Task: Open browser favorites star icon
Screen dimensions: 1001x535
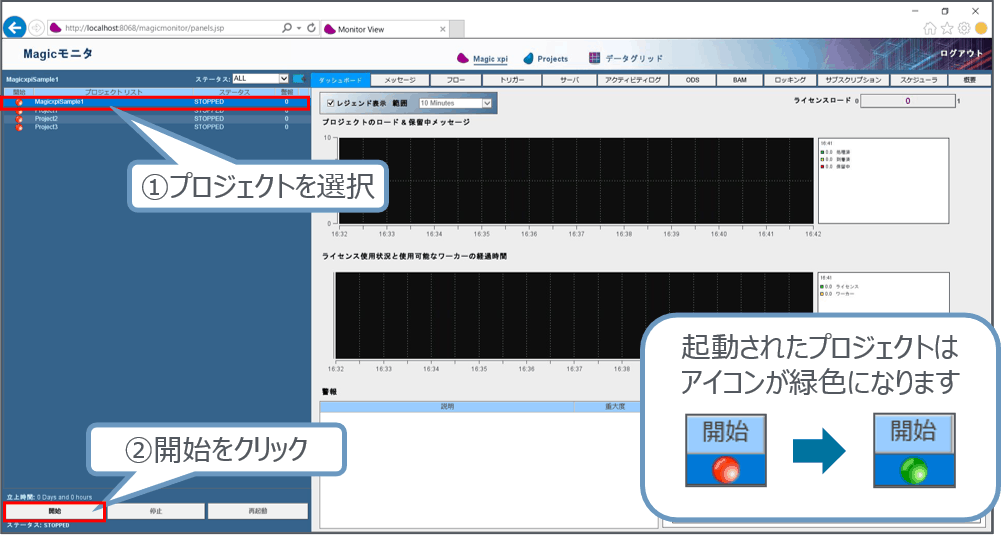Action: tap(947, 29)
